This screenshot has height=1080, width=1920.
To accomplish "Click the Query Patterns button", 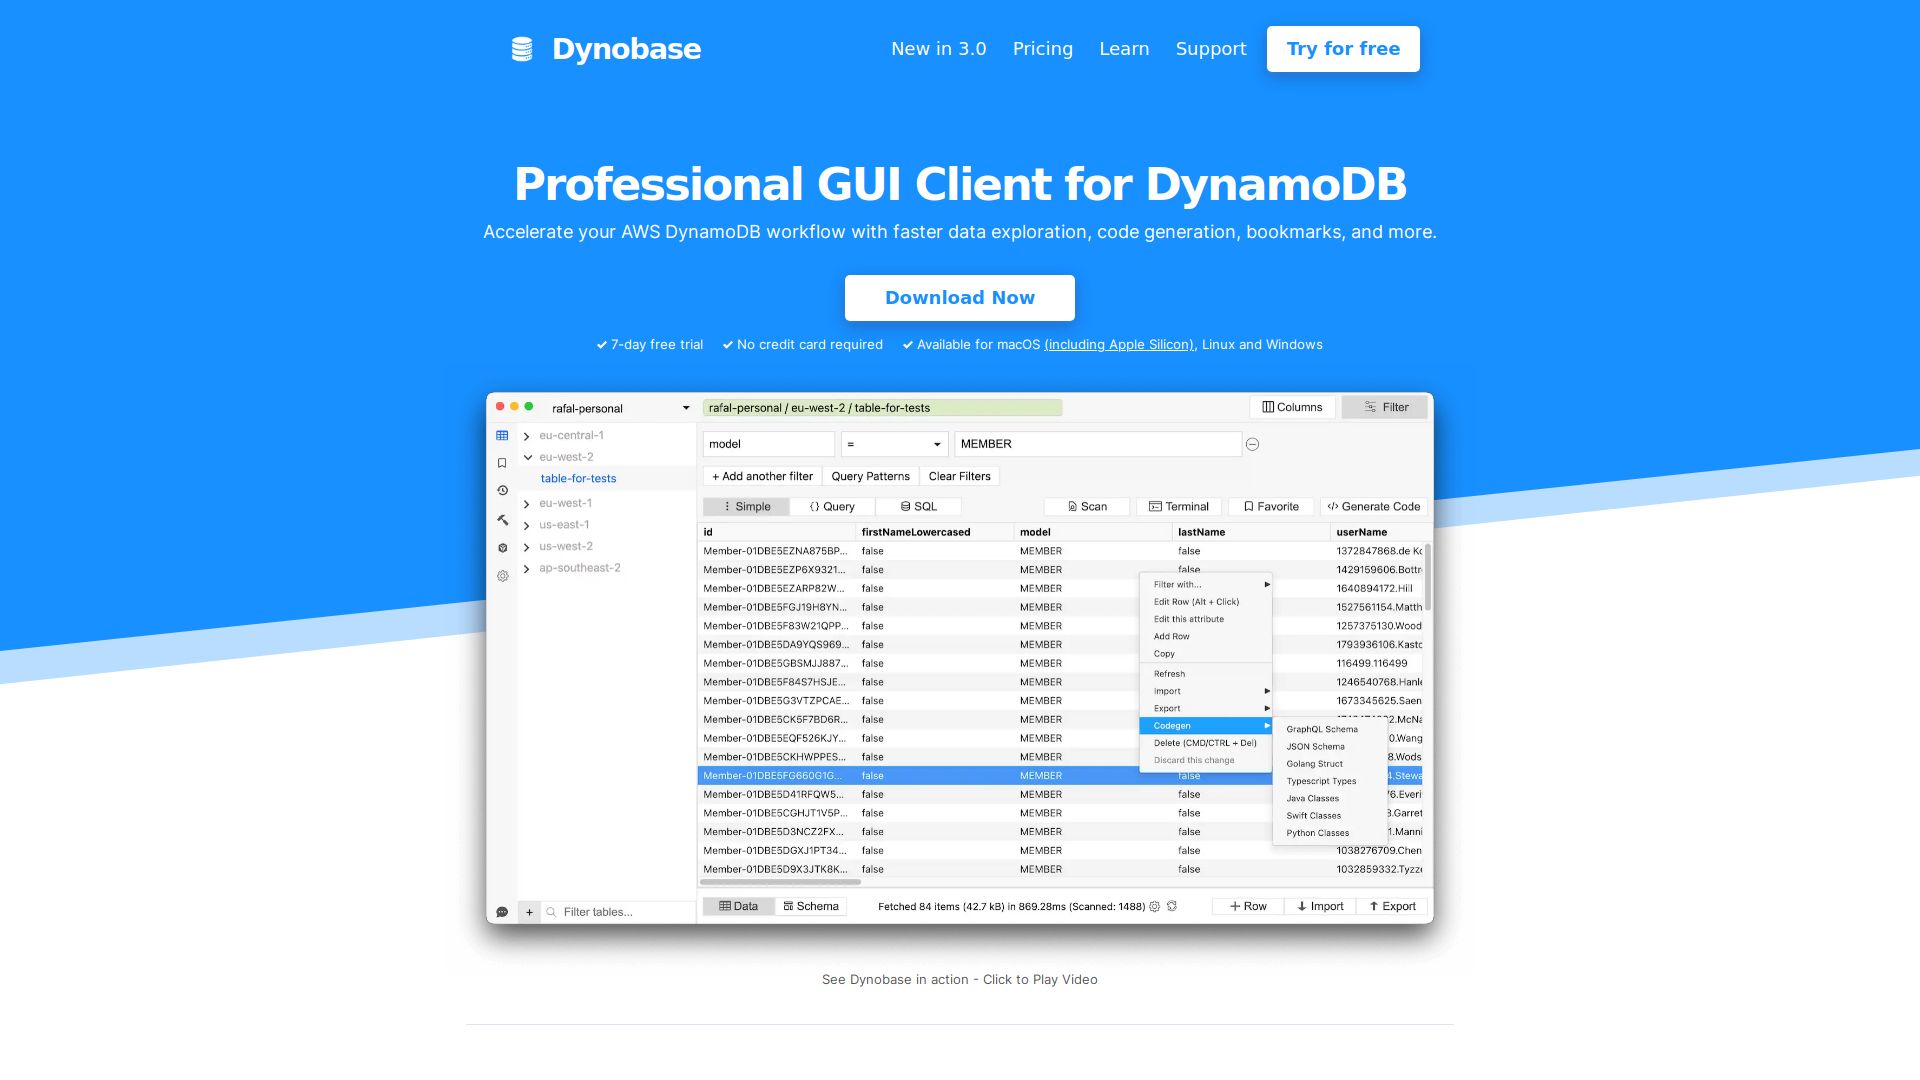I will point(871,477).
